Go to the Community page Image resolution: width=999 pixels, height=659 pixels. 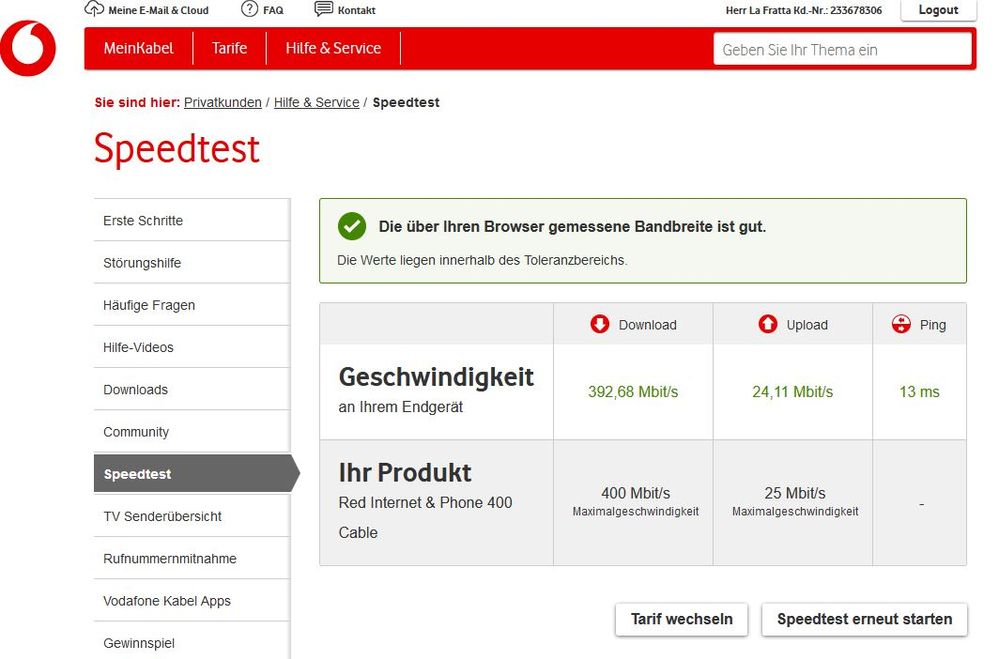[x=135, y=431]
